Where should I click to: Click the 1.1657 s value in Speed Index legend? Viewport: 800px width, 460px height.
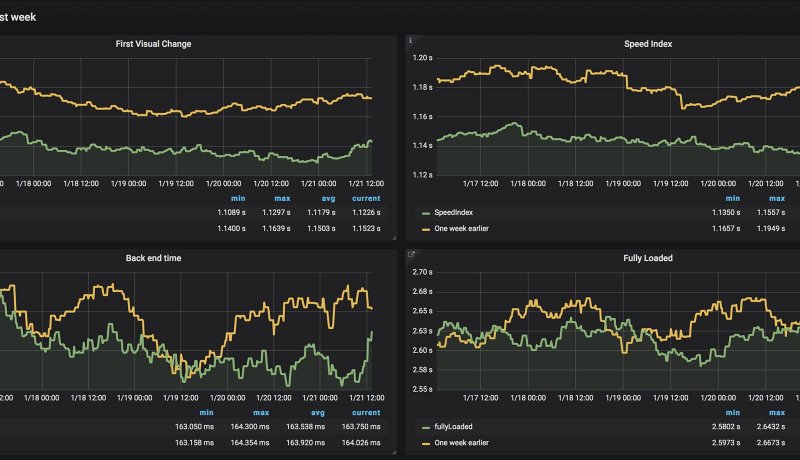coord(726,228)
